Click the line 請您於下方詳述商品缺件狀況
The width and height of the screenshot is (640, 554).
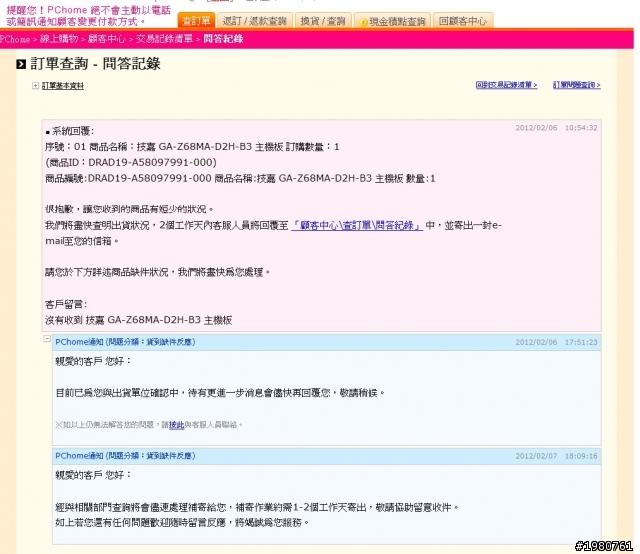click(x=158, y=272)
